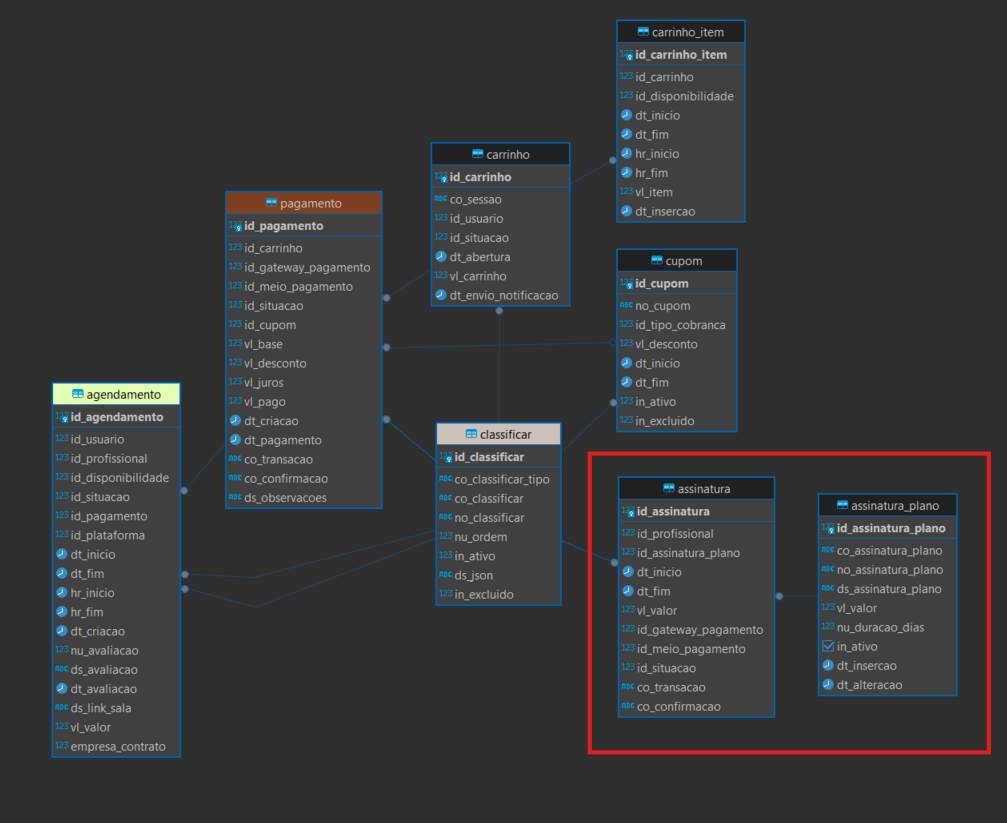Select the co_classificar_tipo column
Screen dimensions: 1007x823
(502, 479)
